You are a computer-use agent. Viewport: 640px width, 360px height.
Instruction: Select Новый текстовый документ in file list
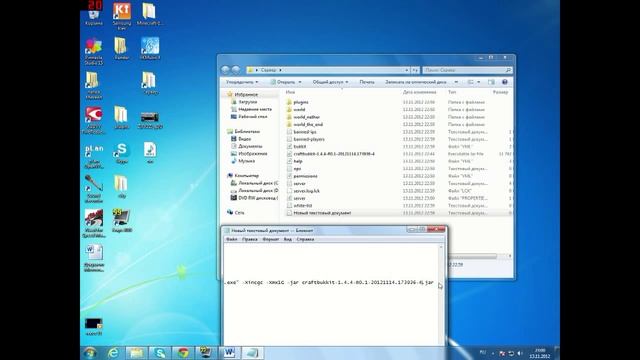click(322, 213)
